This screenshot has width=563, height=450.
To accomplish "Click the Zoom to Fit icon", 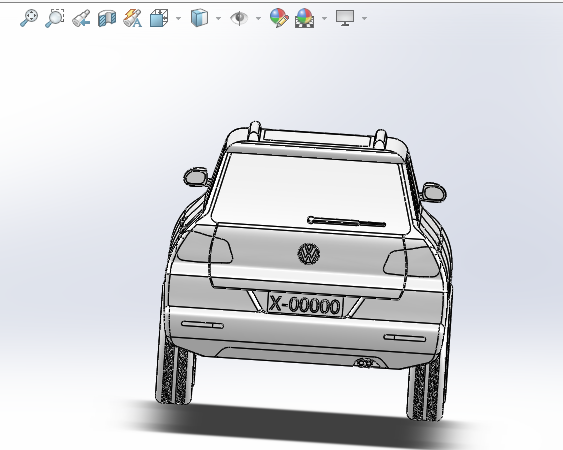I will pyautogui.click(x=29, y=18).
